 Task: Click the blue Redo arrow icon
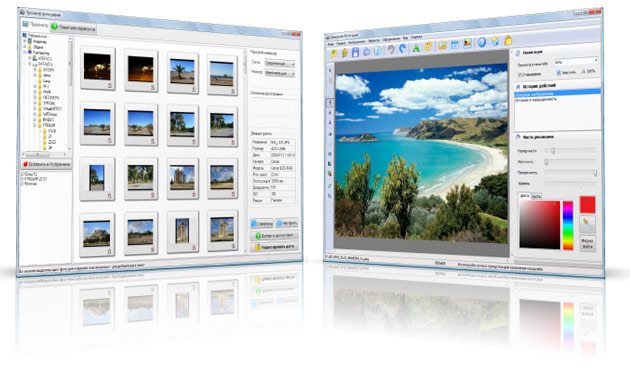coord(403,48)
